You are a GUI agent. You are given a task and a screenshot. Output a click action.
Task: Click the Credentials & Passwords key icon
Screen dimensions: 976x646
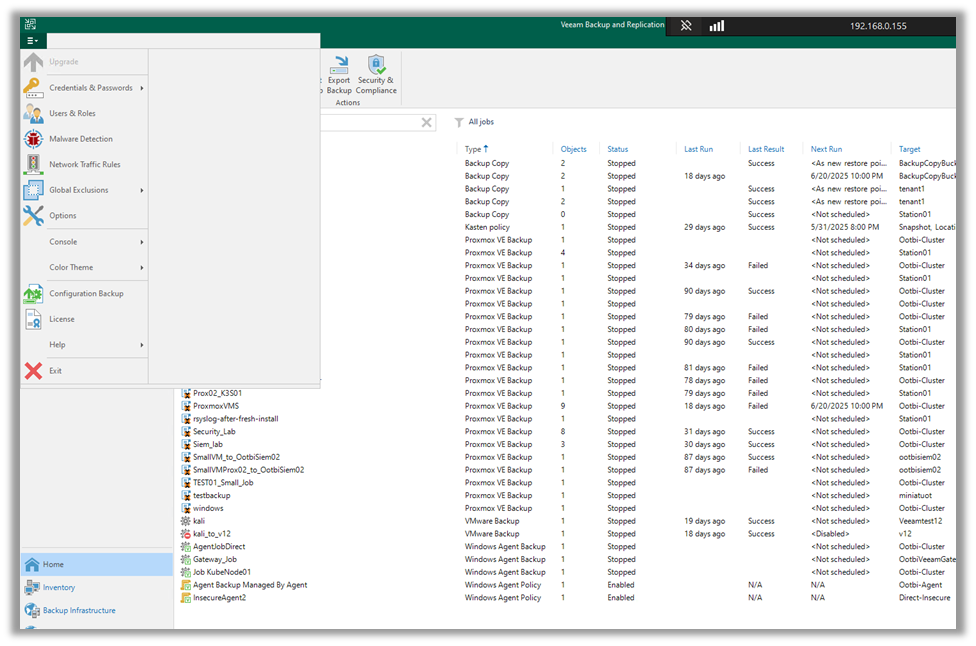pos(31,87)
